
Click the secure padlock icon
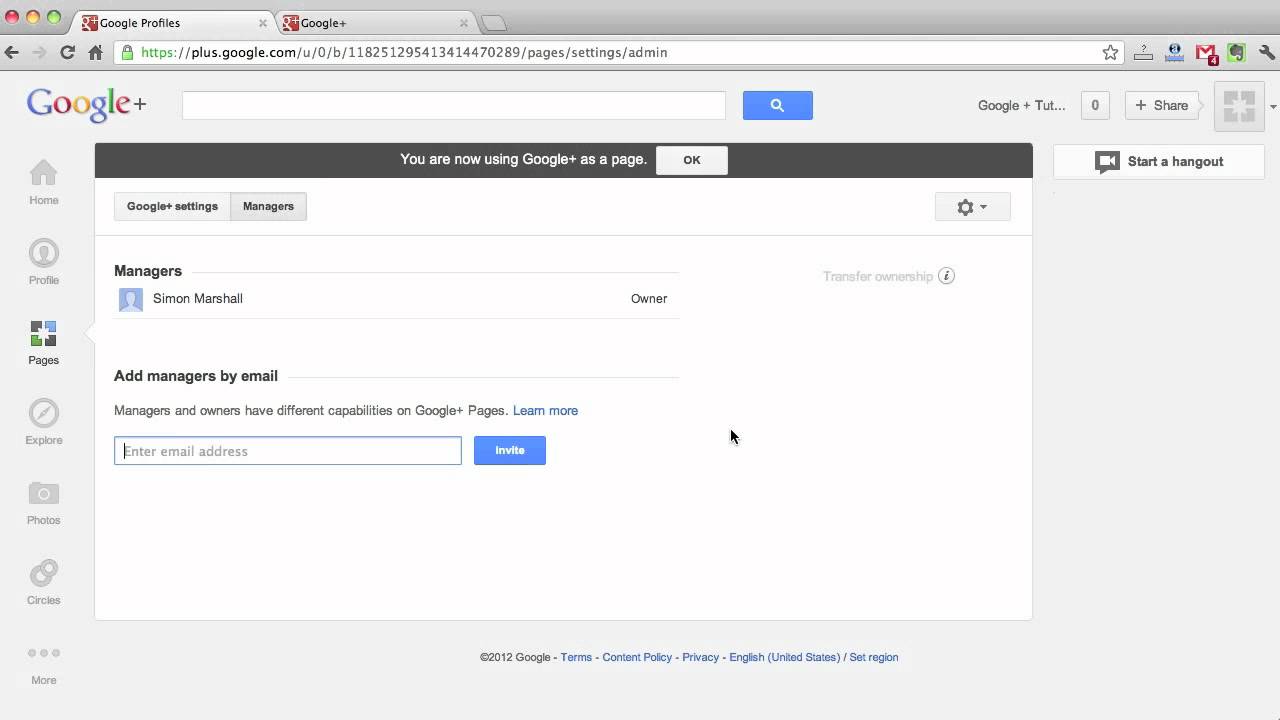click(x=127, y=52)
